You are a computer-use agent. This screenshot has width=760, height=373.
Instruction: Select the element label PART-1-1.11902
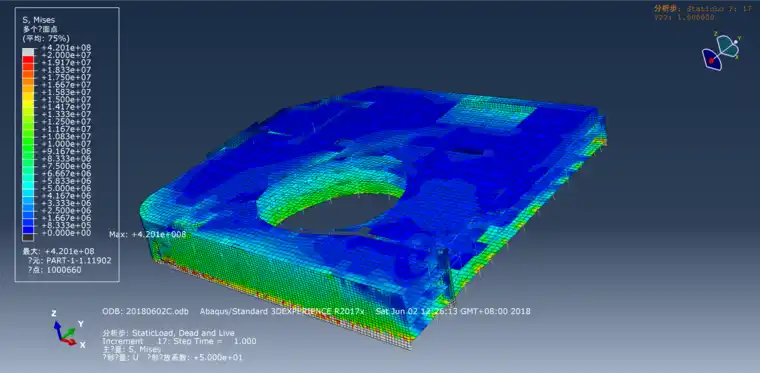point(79,261)
